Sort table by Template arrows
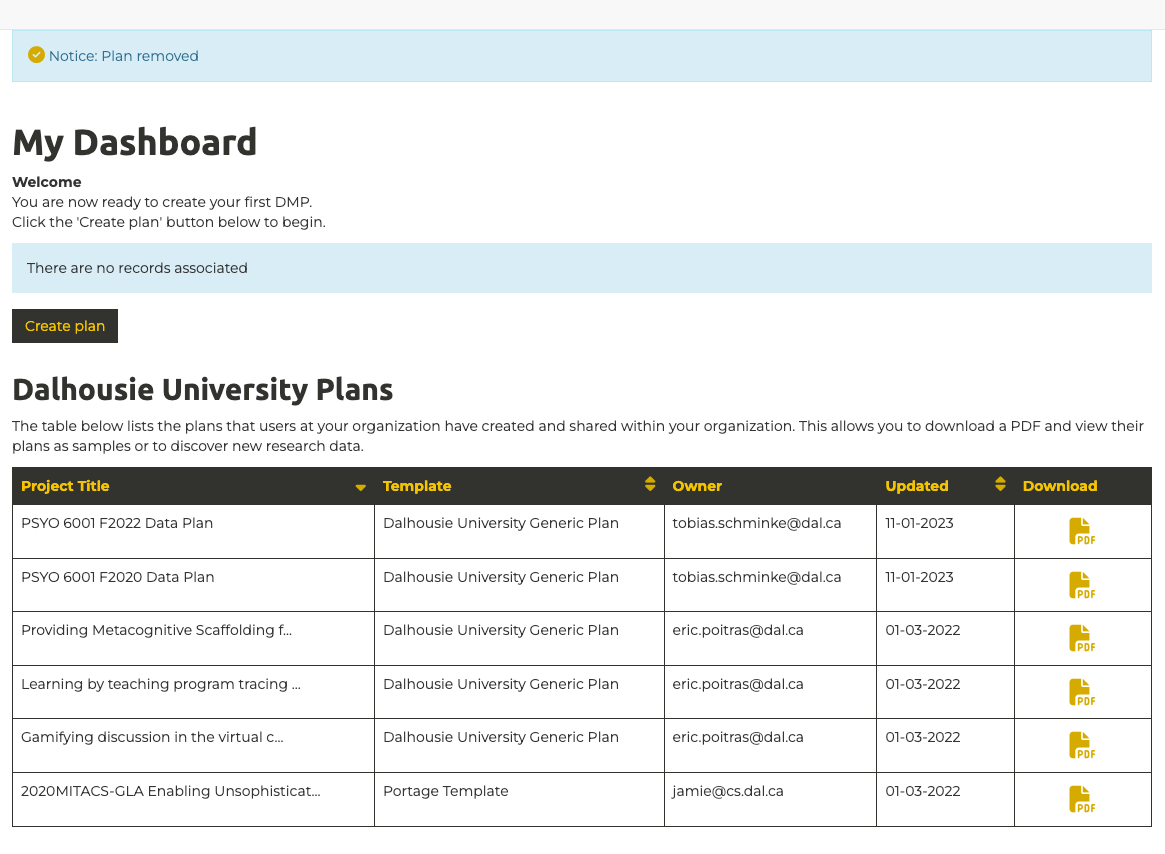This screenshot has height=854, width=1165. 650,485
